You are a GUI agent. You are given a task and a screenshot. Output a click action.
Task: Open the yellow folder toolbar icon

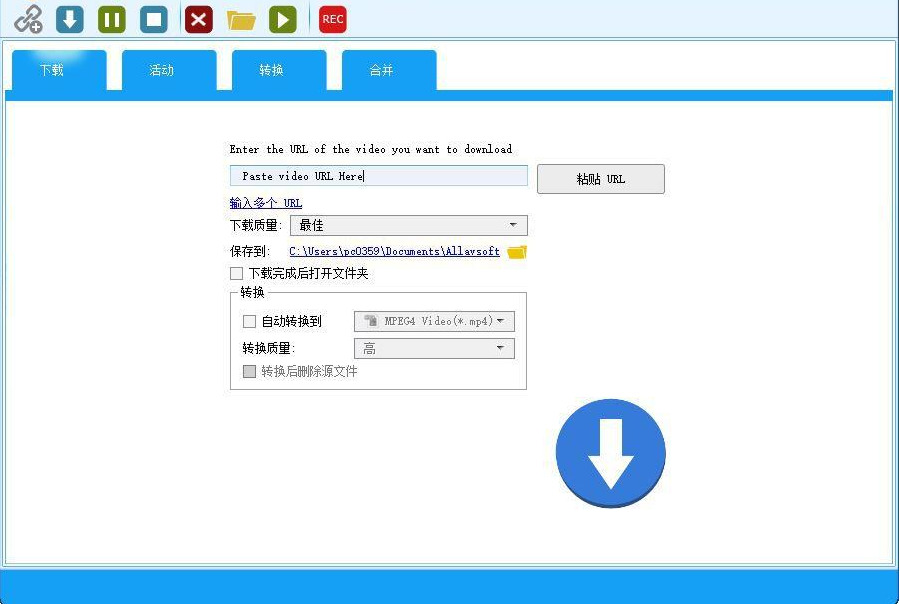(x=241, y=20)
